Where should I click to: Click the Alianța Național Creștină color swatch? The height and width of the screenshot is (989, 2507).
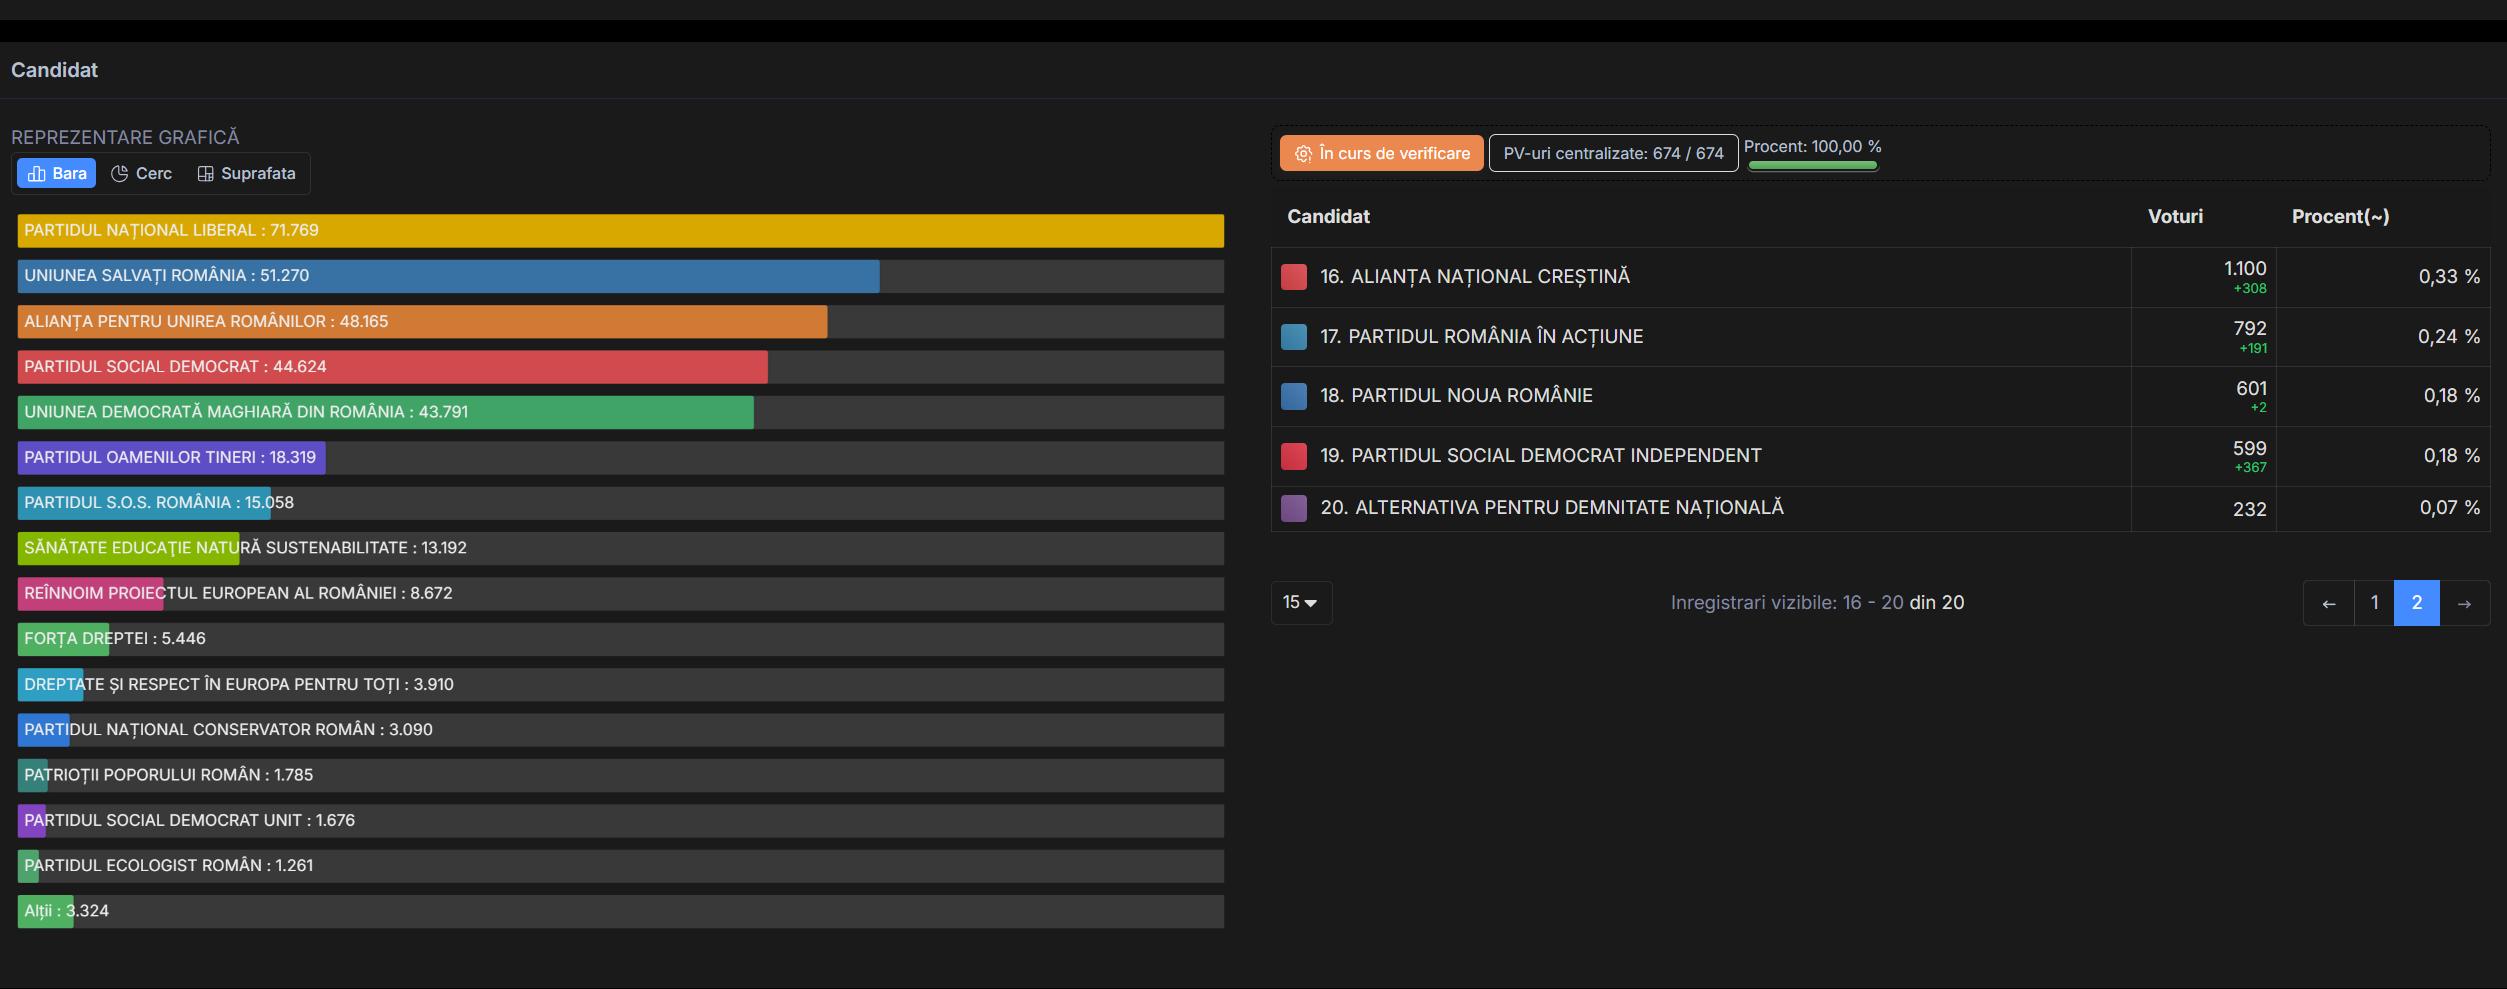1293,277
